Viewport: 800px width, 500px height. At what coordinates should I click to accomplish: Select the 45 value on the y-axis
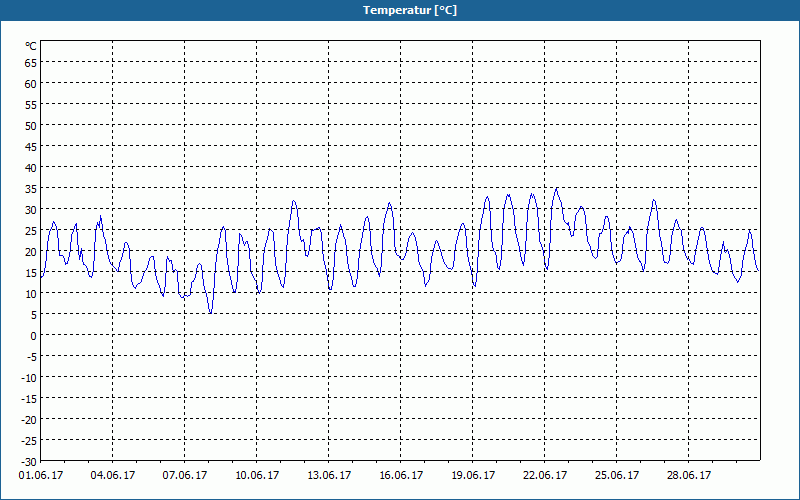pos(31,147)
